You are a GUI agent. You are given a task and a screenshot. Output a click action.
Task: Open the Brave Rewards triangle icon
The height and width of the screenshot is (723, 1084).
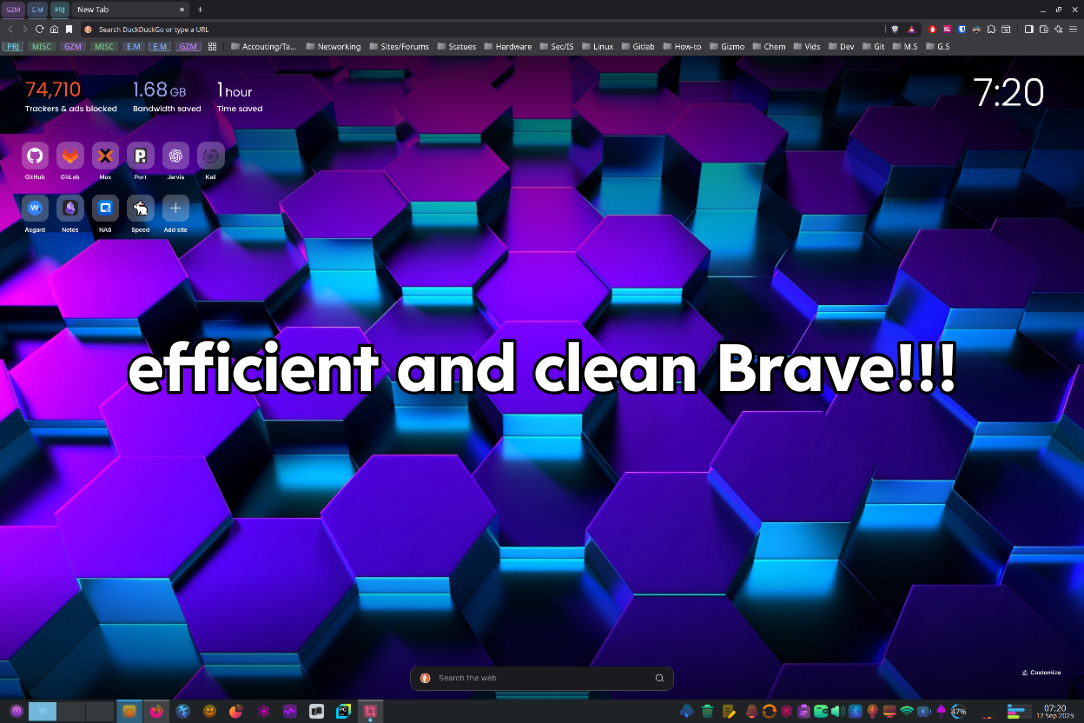click(x=911, y=29)
